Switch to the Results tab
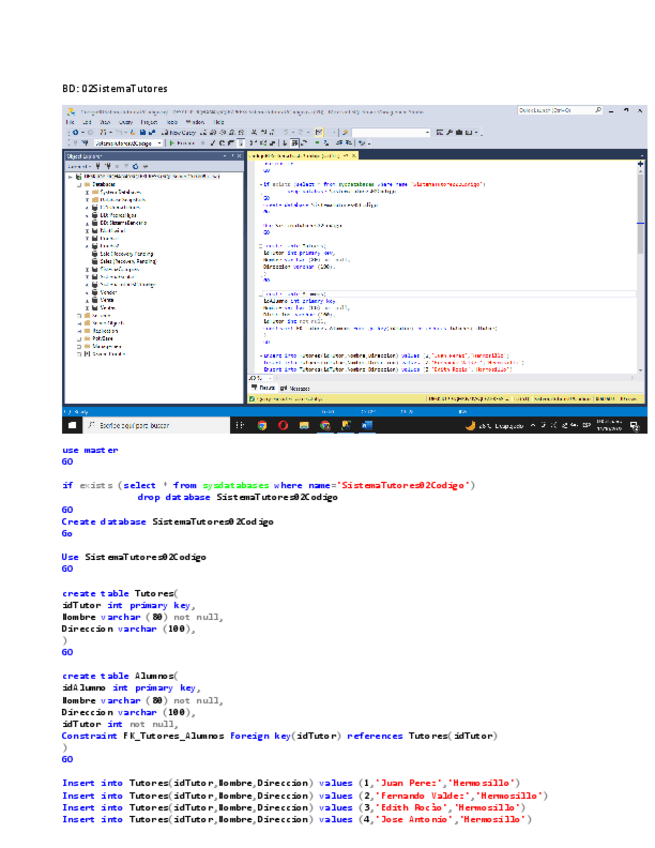Screen dimensions: 655x848 266,387
